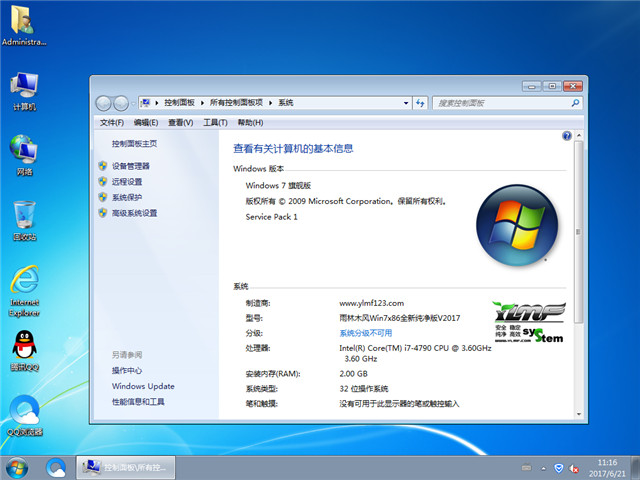Show hidden tray icons arrow
The width and height of the screenshot is (640, 480).
(x=543, y=469)
